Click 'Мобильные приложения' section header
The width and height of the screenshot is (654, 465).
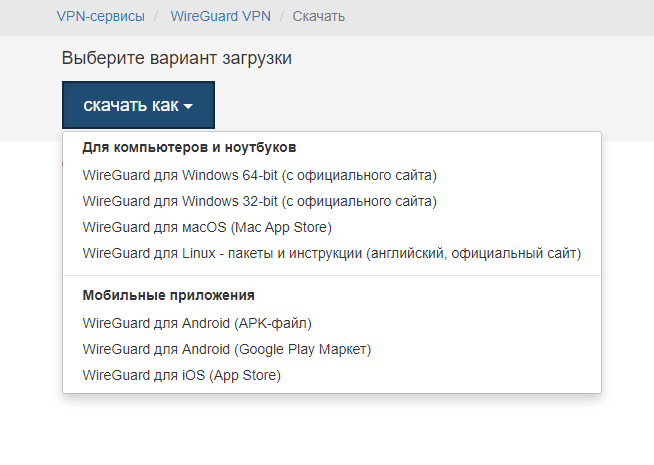click(169, 295)
